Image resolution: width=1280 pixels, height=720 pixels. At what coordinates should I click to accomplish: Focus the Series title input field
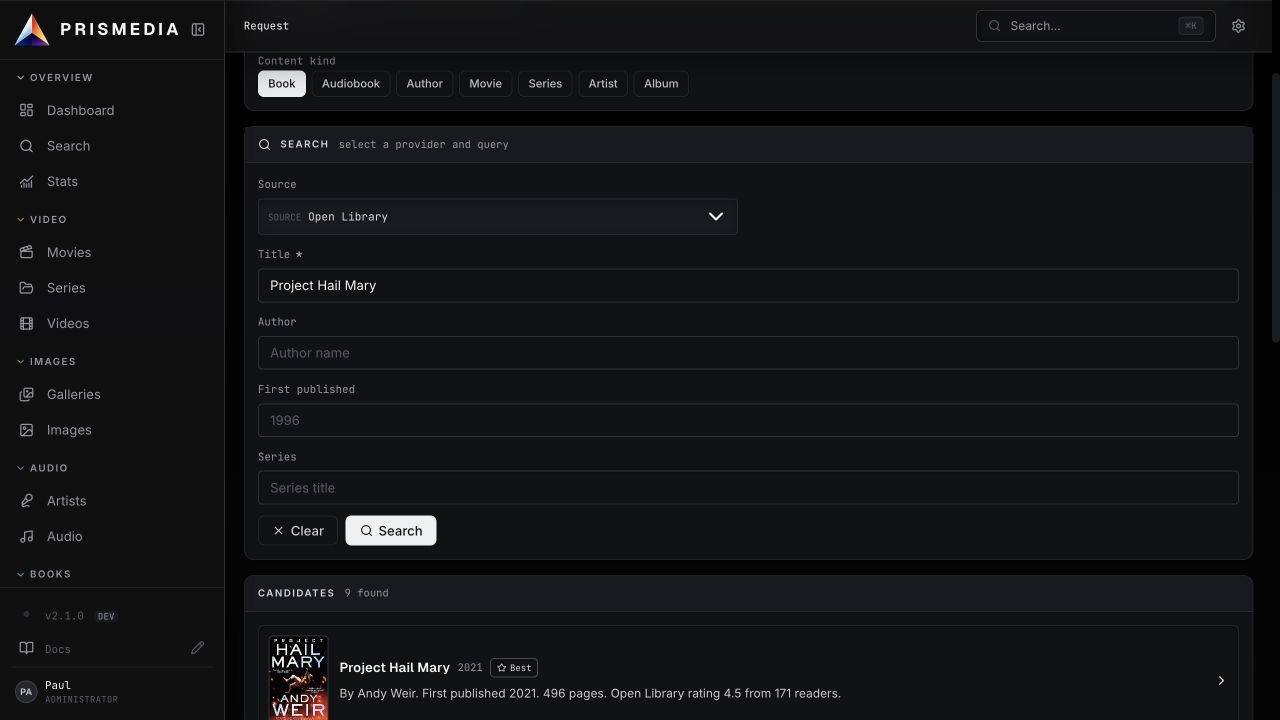coord(748,488)
